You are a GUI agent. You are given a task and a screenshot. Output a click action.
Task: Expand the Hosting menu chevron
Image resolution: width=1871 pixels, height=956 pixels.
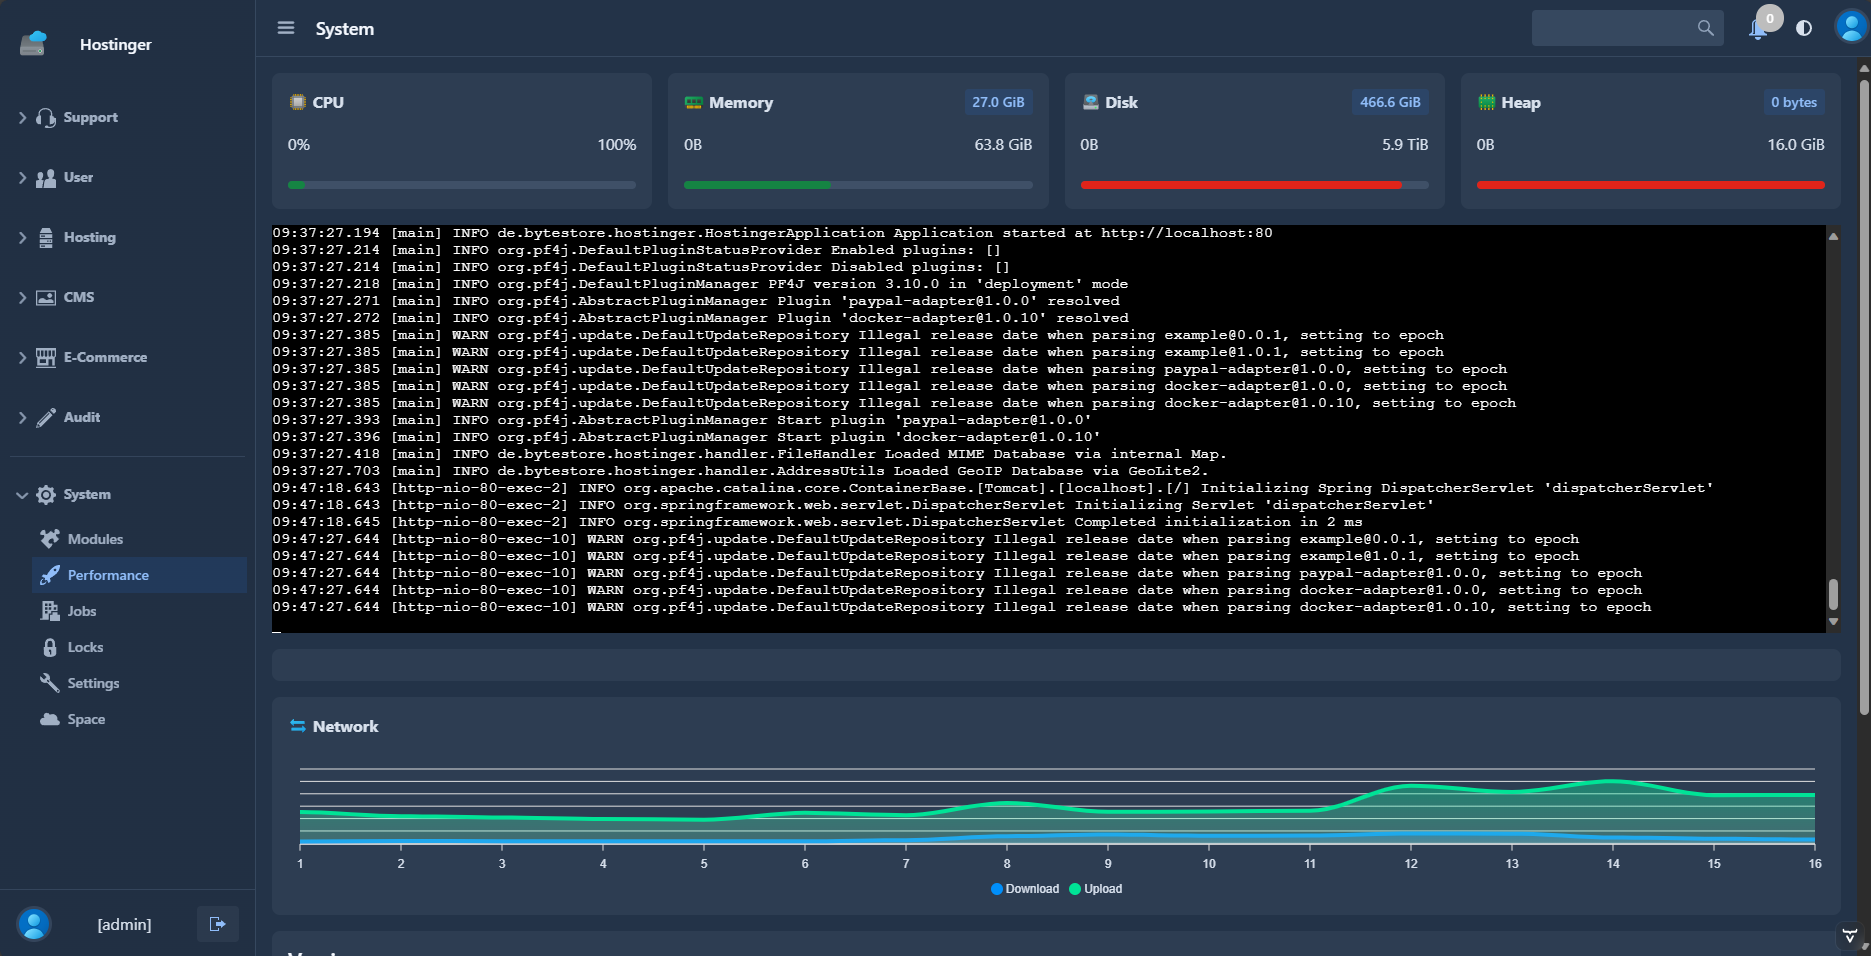22,238
